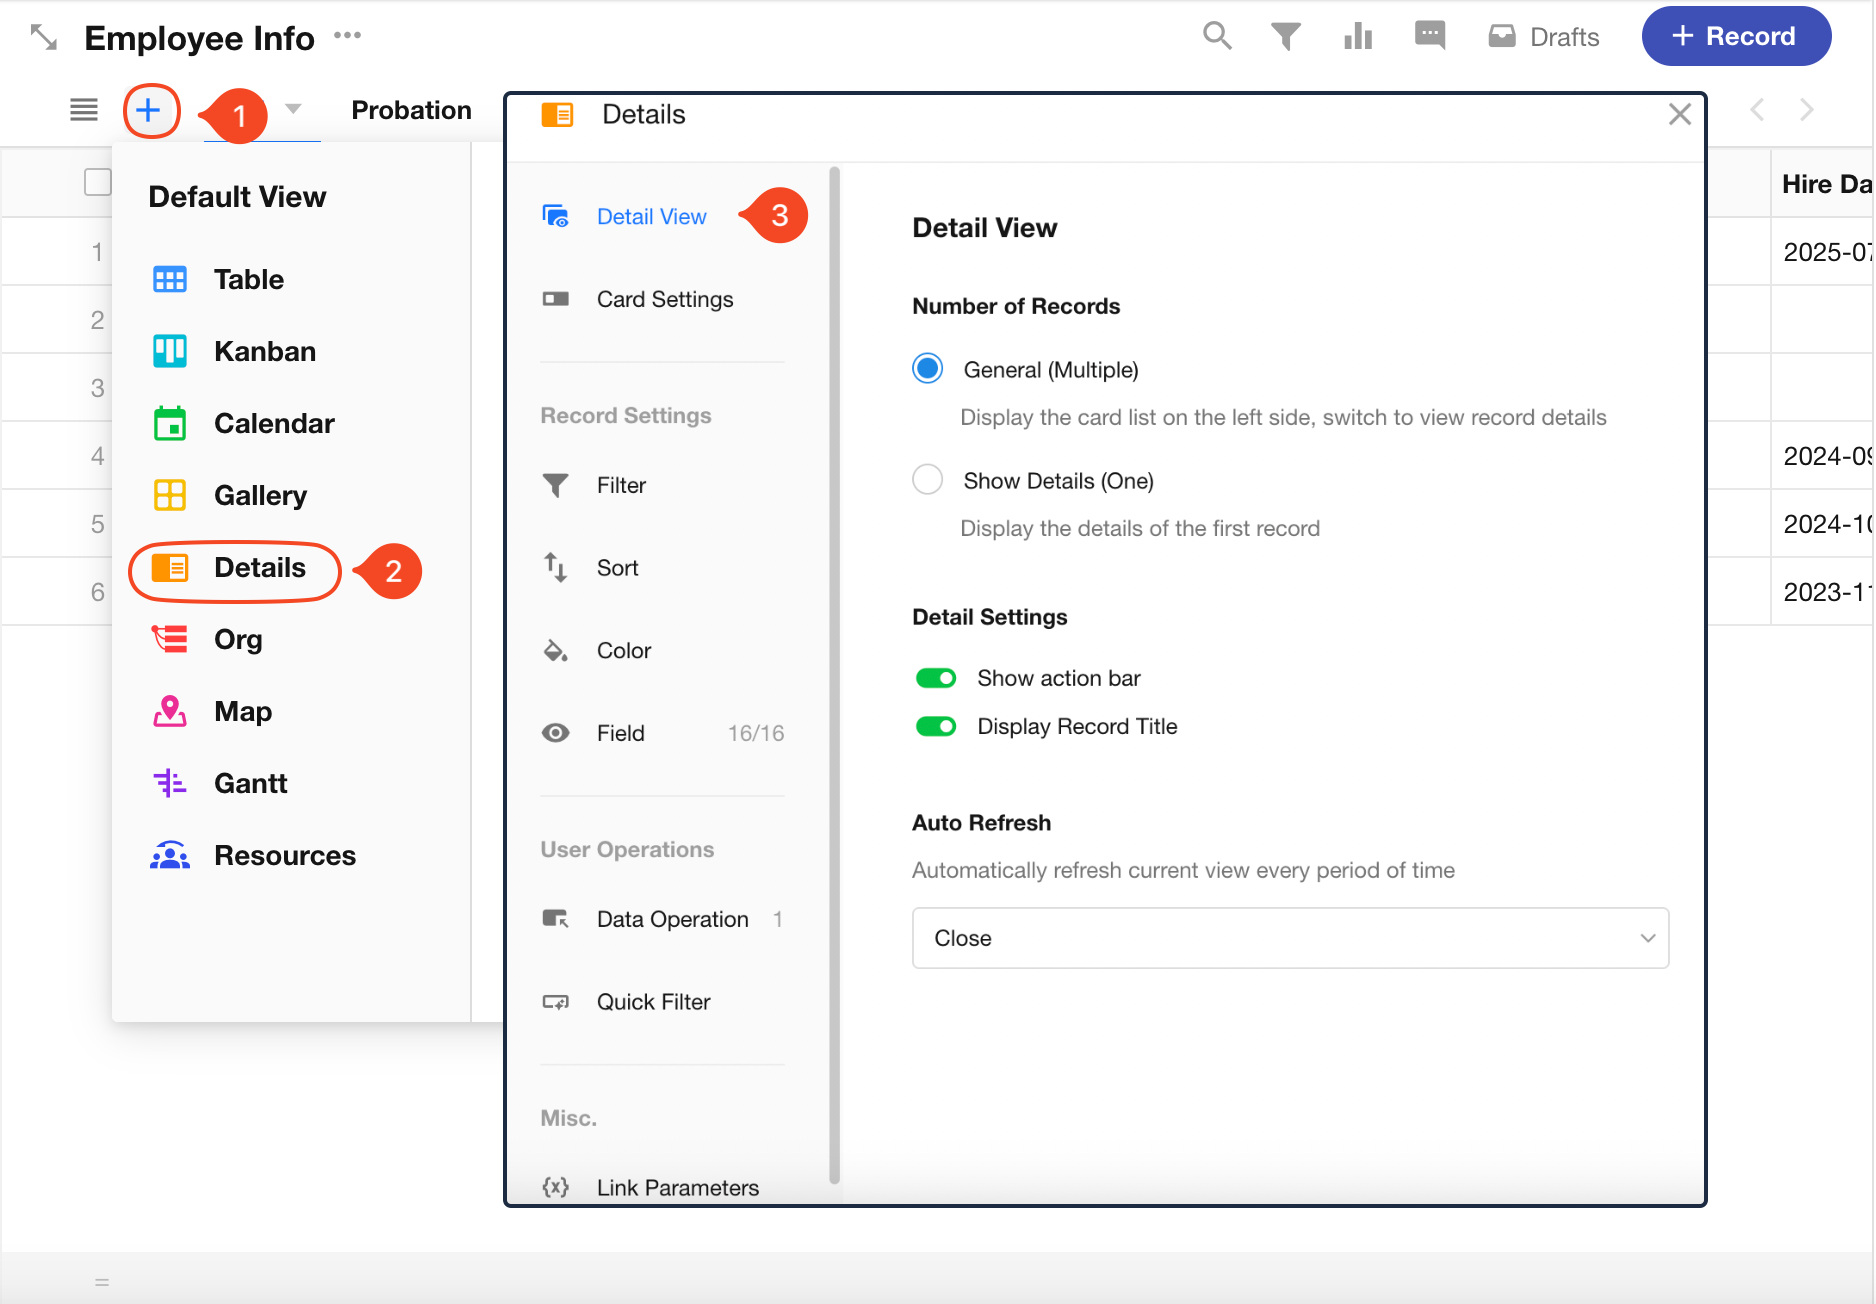Open Color record settings
This screenshot has height=1304, width=1876.
point(623,651)
